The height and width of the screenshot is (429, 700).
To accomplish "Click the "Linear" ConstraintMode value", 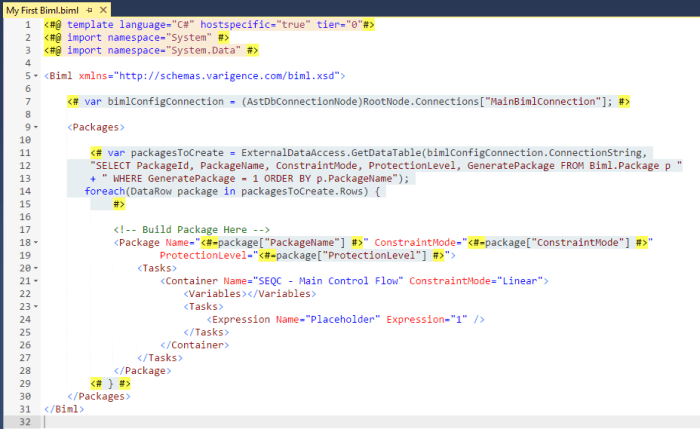I will (520, 281).
